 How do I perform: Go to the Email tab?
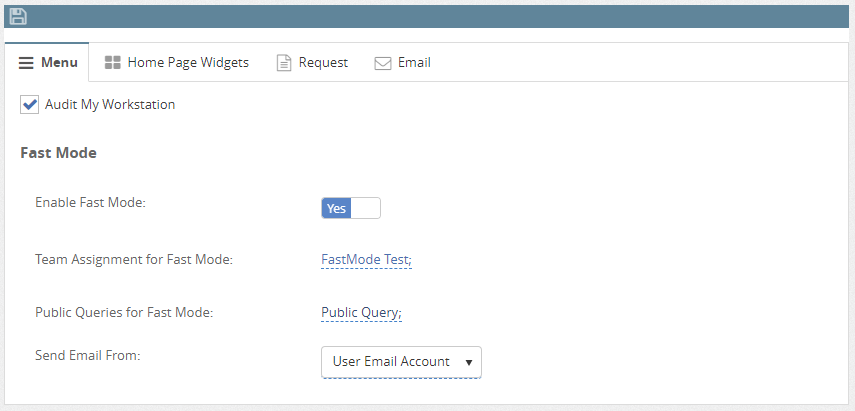[x=414, y=63]
